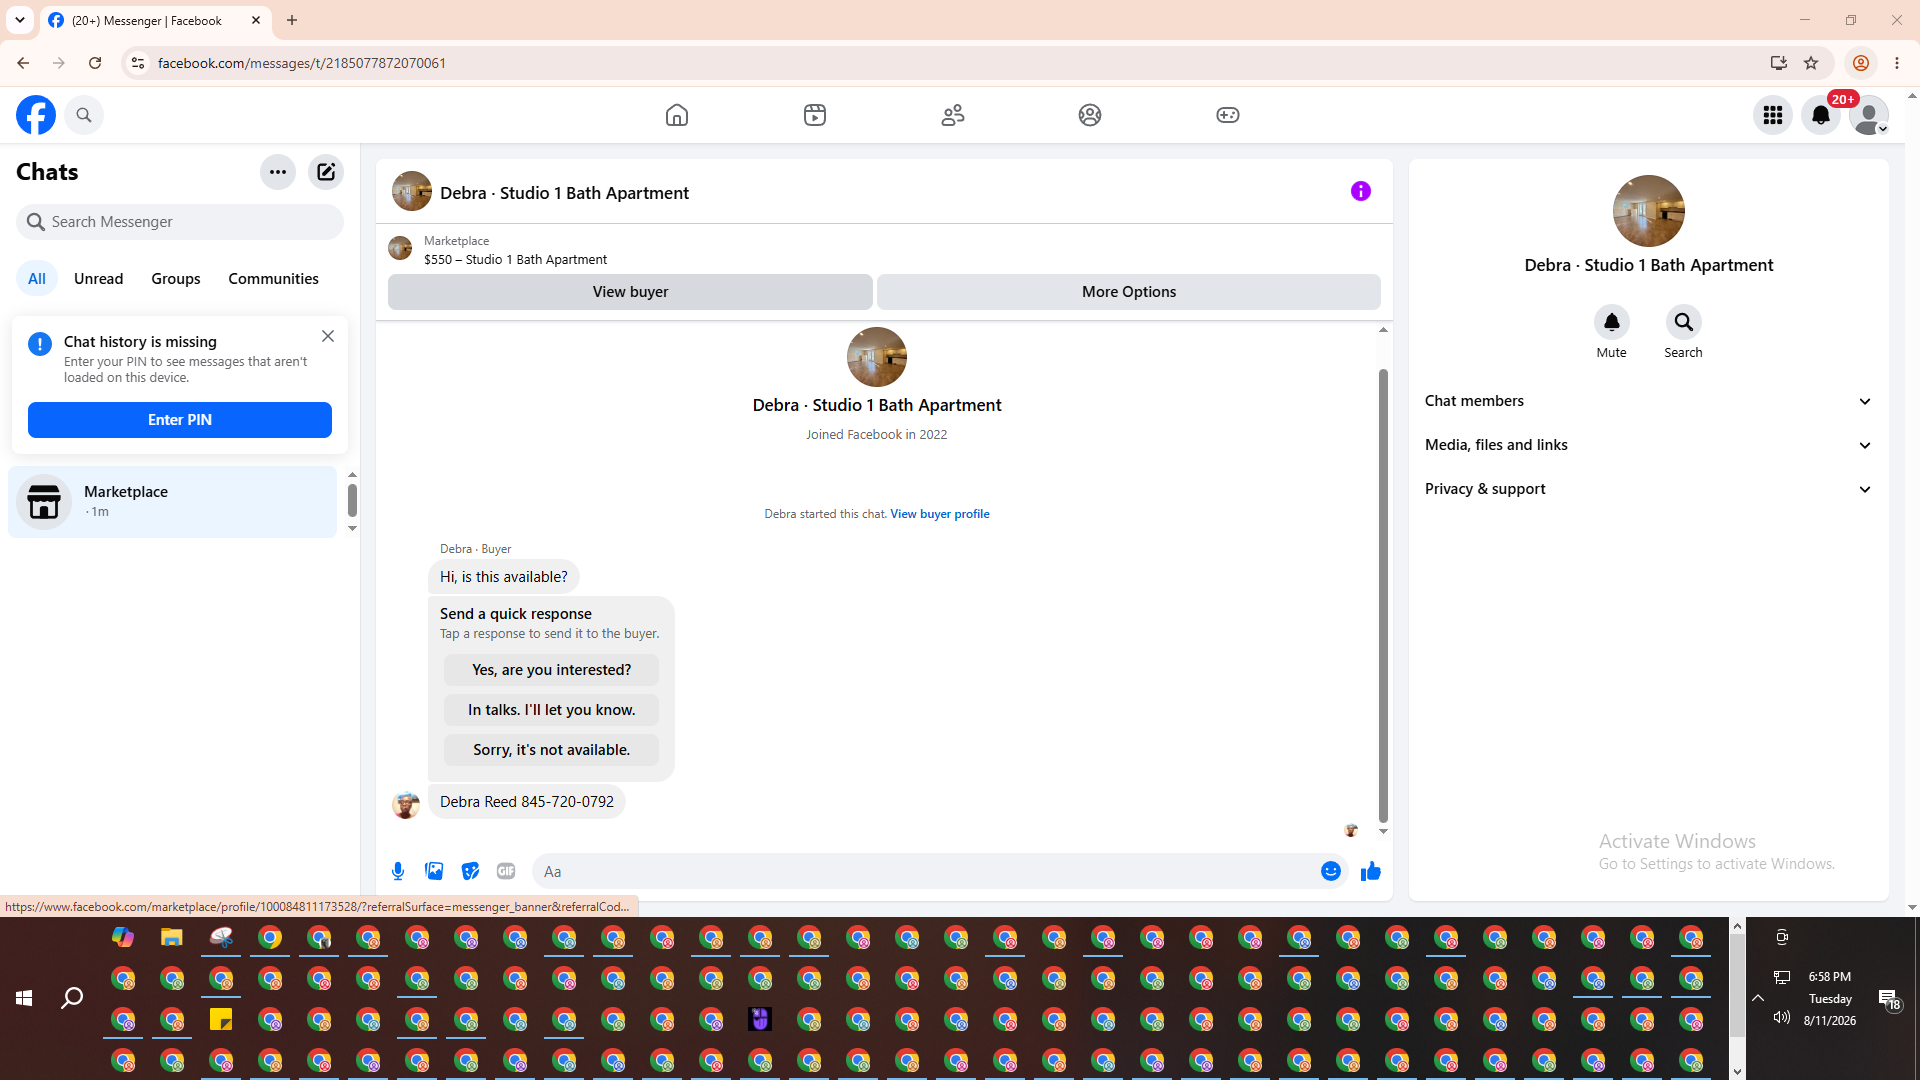Open the Facebook logo home link
Screen dimensions: 1920x1080
click(x=36, y=115)
